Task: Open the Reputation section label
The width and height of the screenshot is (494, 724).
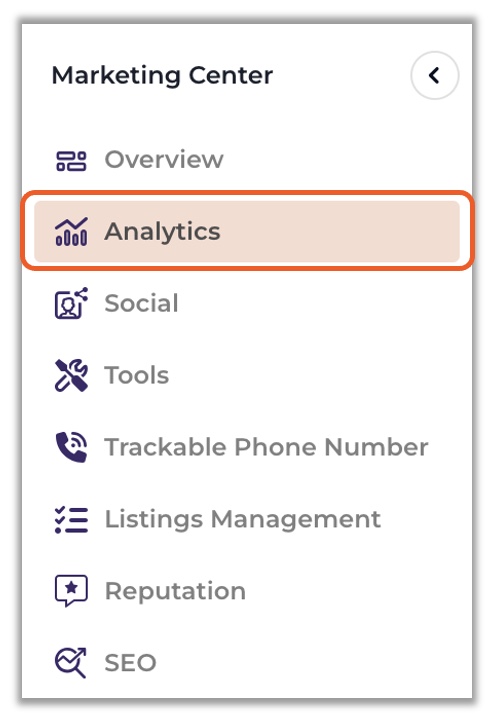Action: [x=175, y=591]
